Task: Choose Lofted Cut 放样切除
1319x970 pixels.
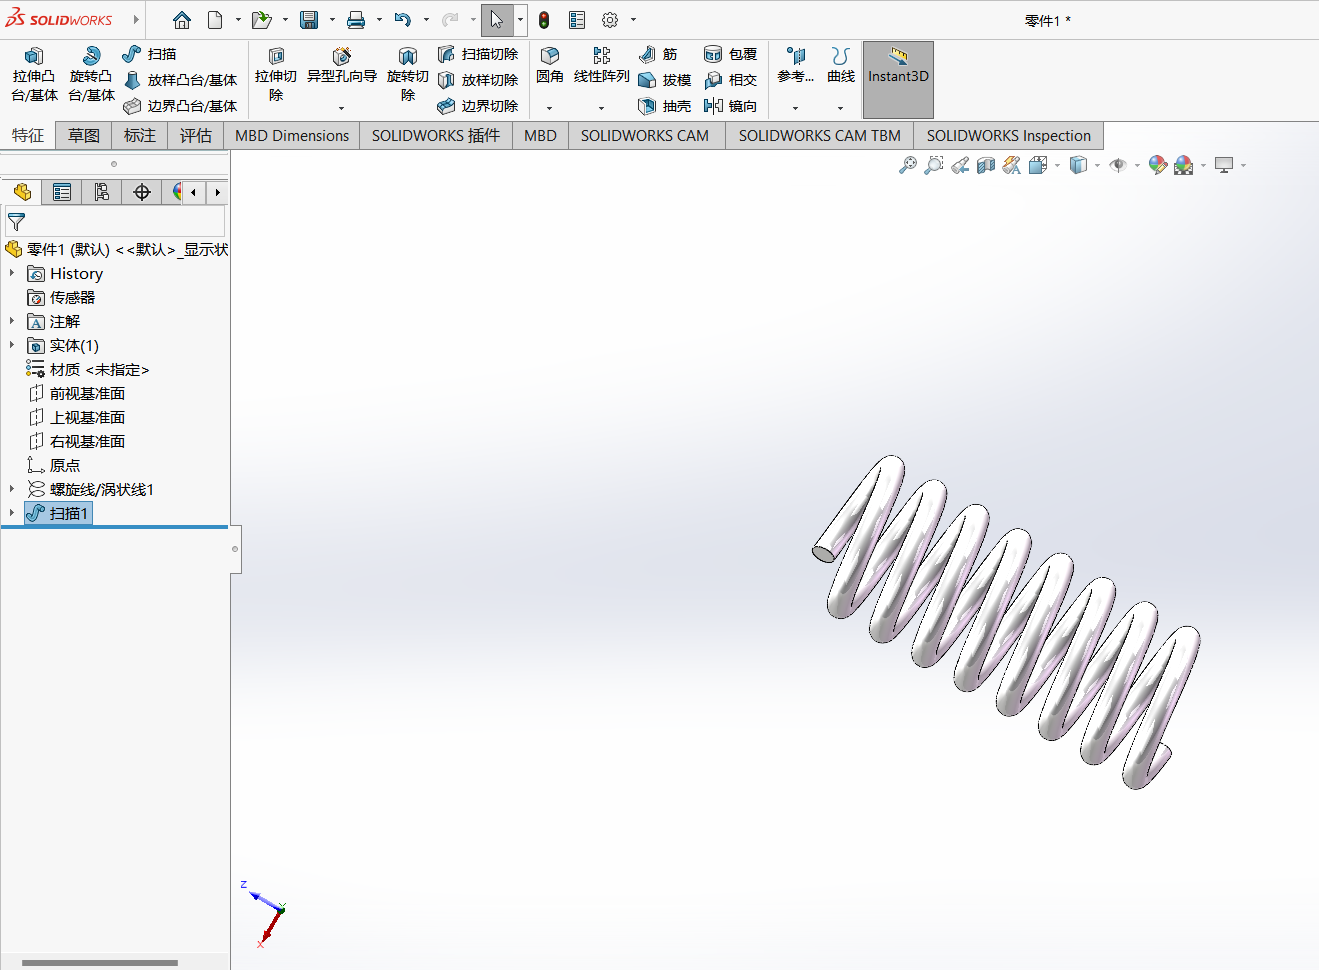Action: point(478,80)
